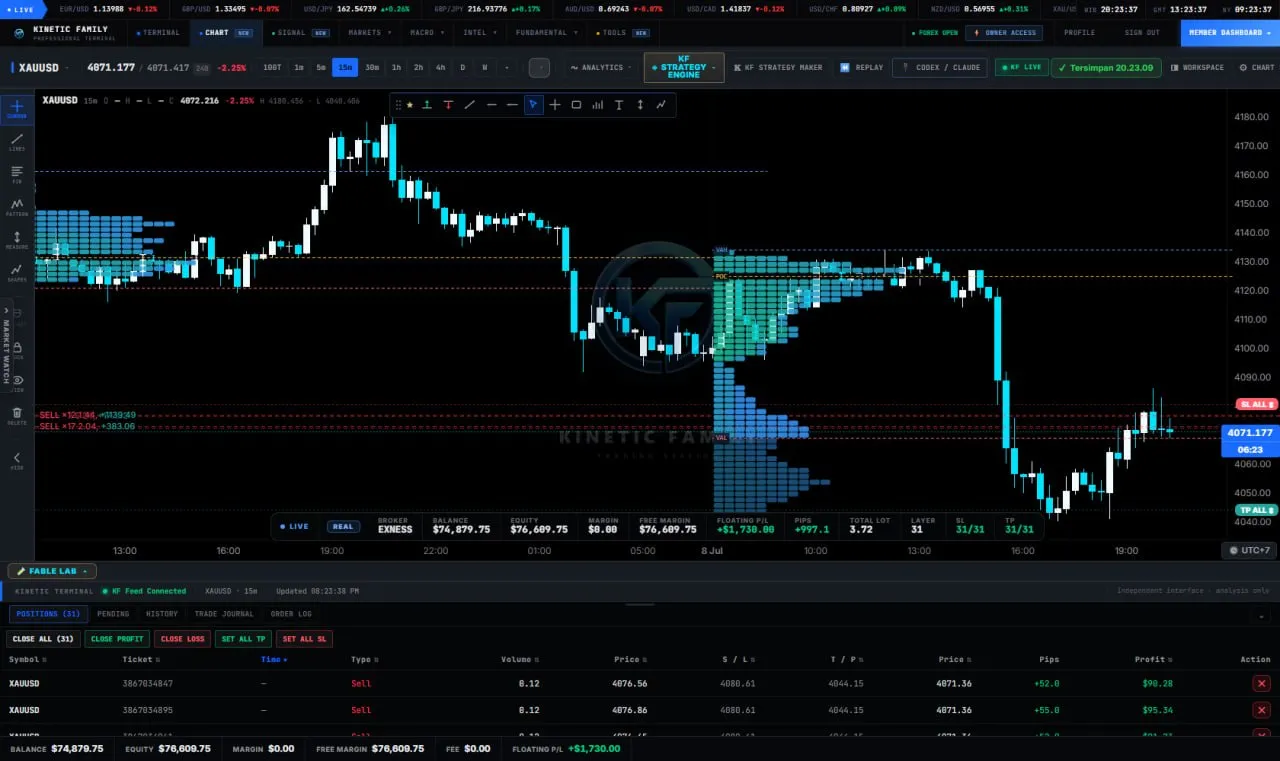Expand the Fundamental dropdown menu
Viewport: 1280px width, 761px height.
pyautogui.click(x=545, y=33)
